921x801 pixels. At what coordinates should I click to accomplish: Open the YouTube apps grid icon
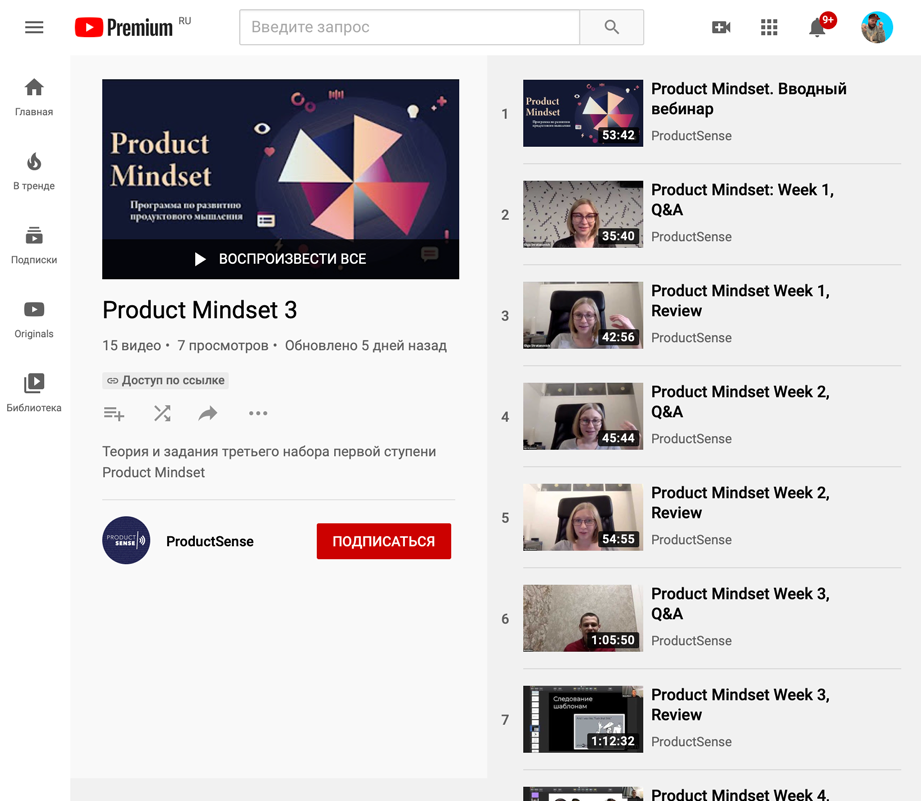(x=769, y=27)
